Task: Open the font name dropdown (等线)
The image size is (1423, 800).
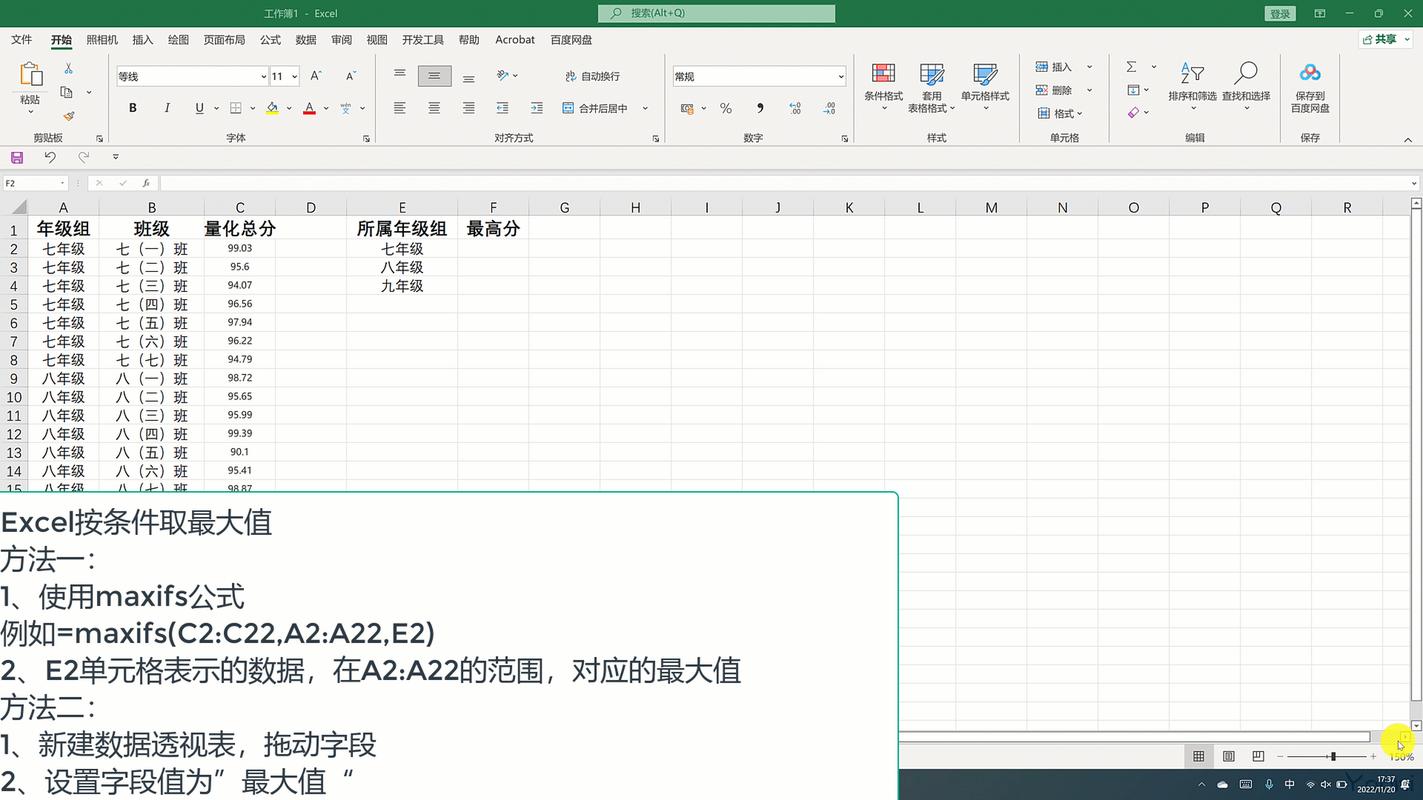Action: pyautogui.click(x=263, y=77)
